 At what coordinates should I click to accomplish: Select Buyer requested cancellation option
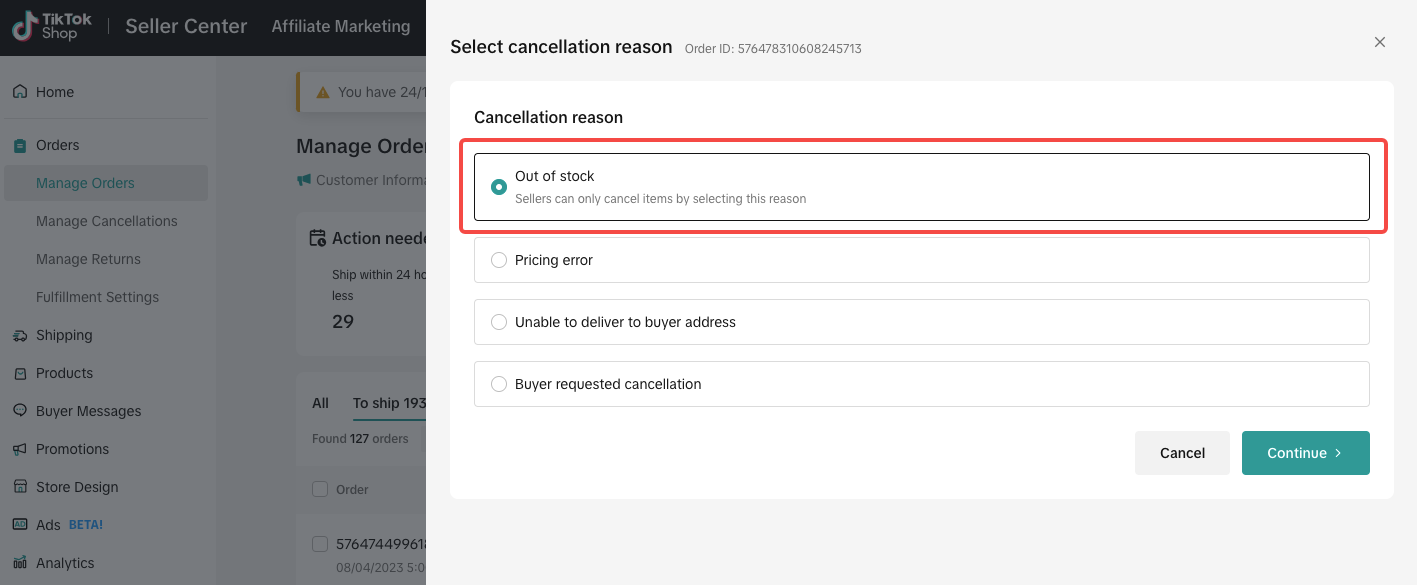coord(499,384)
